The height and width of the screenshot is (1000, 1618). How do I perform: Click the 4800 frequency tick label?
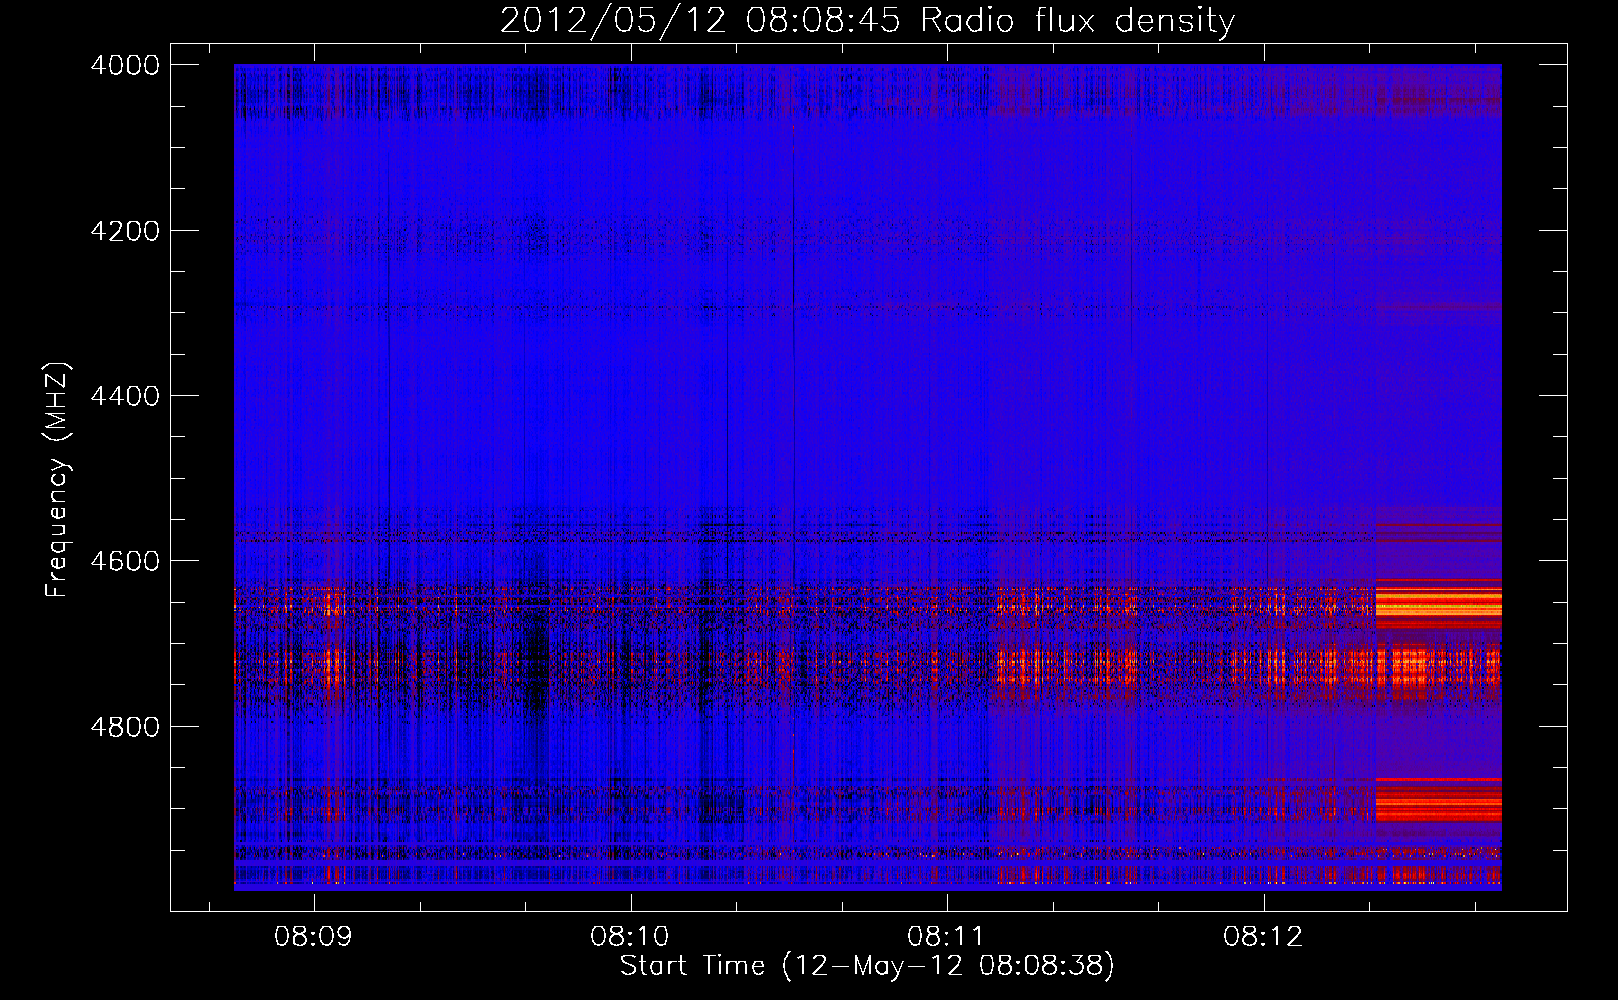(125, 727)
